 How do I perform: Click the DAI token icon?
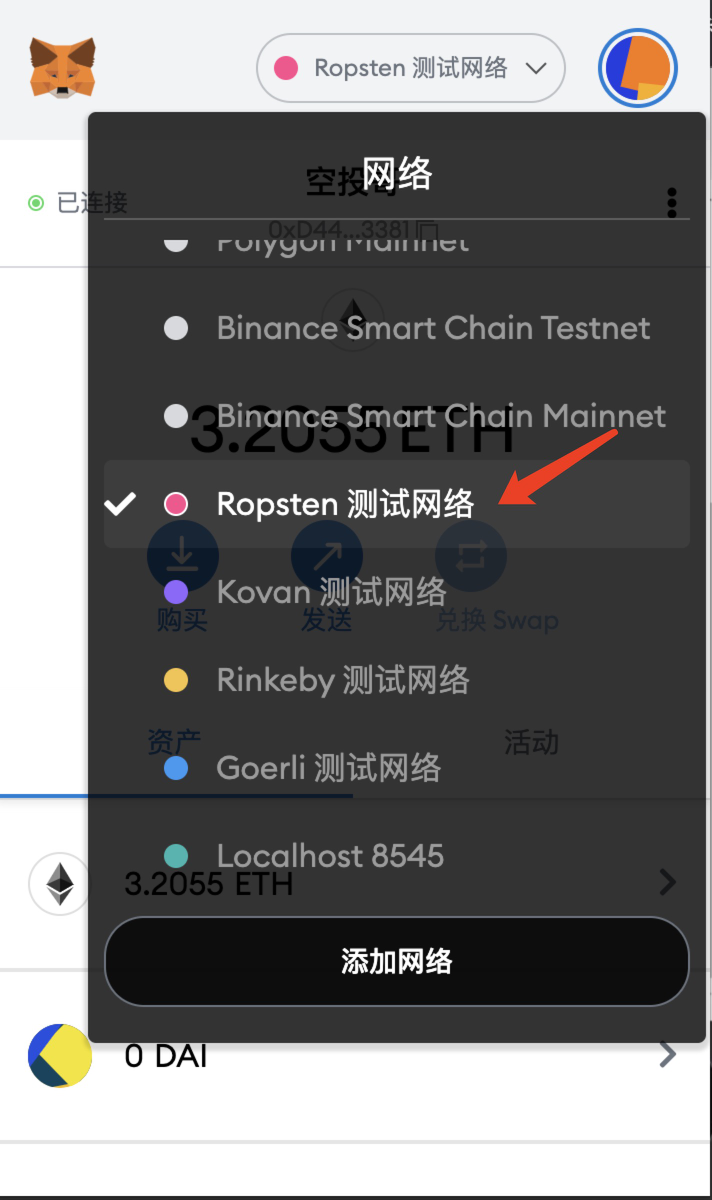[x=59, y=1056]
